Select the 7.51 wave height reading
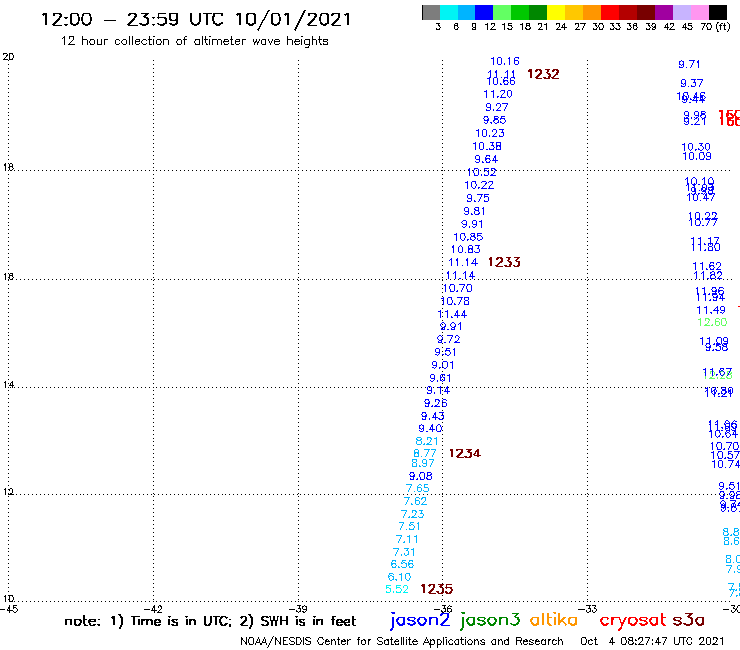The height and width of the screenshot is (650, 740). tap(409, 526)
